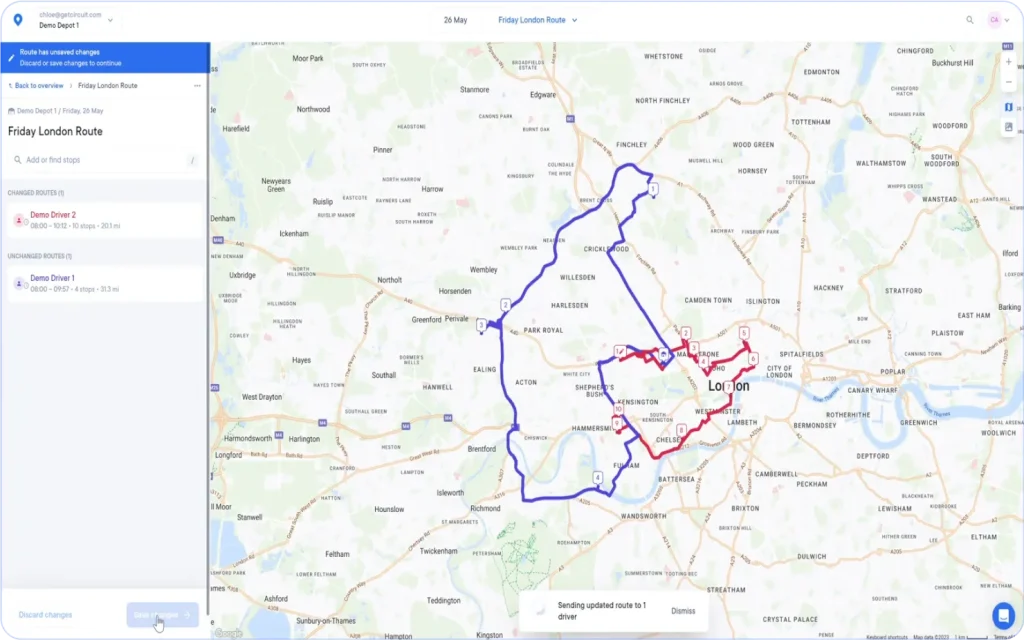The height and width of the screenshot is (640, 1024).
Task: Click red stop 2 marker near Marylebone
Action: (686, 334)
